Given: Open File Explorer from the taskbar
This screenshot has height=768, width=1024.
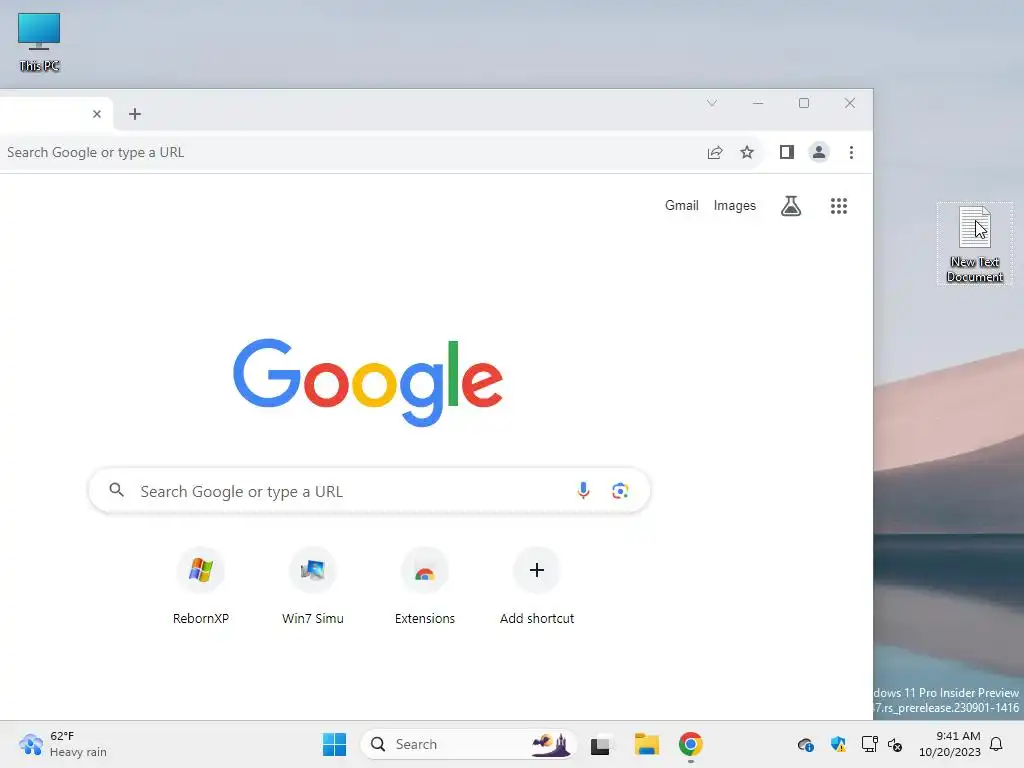Looking at the screenshot, I should pyautogui.click(x=647, y=744).
